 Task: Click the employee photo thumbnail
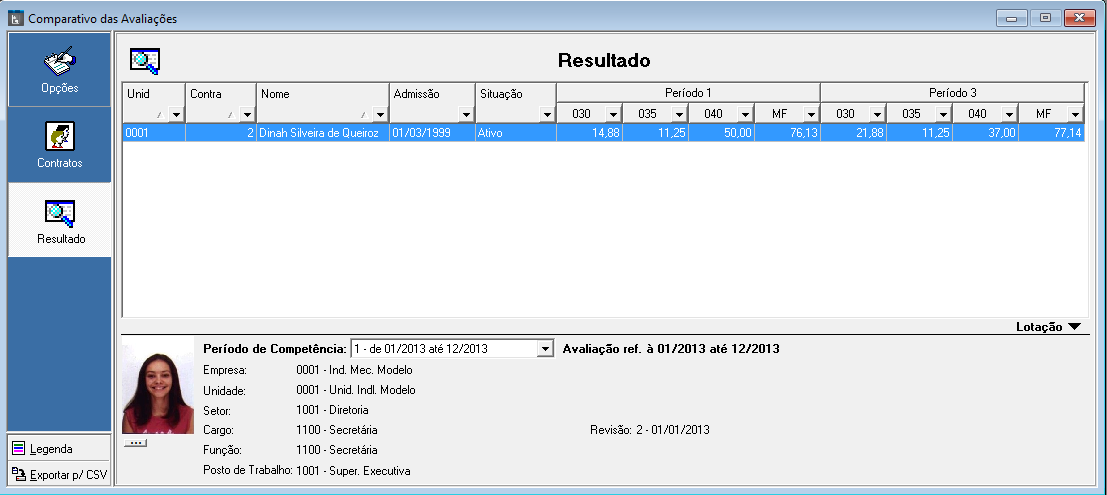tap(157, 386)
